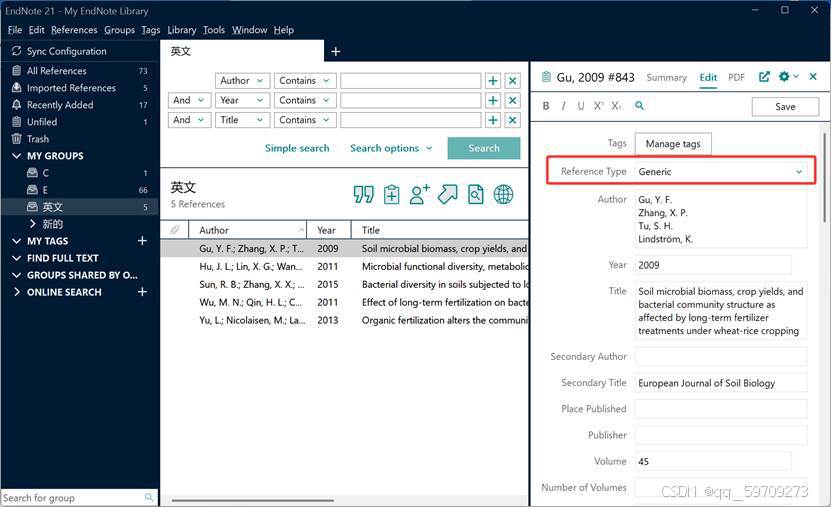Image resolution: width=831 pixels, height=507 pixels.
Task: Open the Tools menu
Action: [214, 30]
